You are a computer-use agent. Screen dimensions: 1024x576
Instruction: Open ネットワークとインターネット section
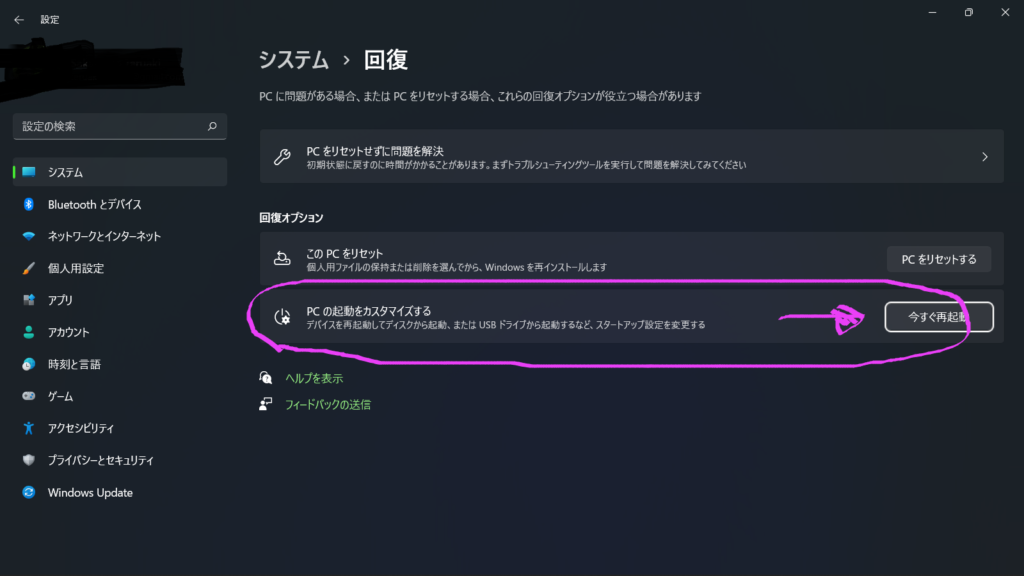(x=120, y=236)
